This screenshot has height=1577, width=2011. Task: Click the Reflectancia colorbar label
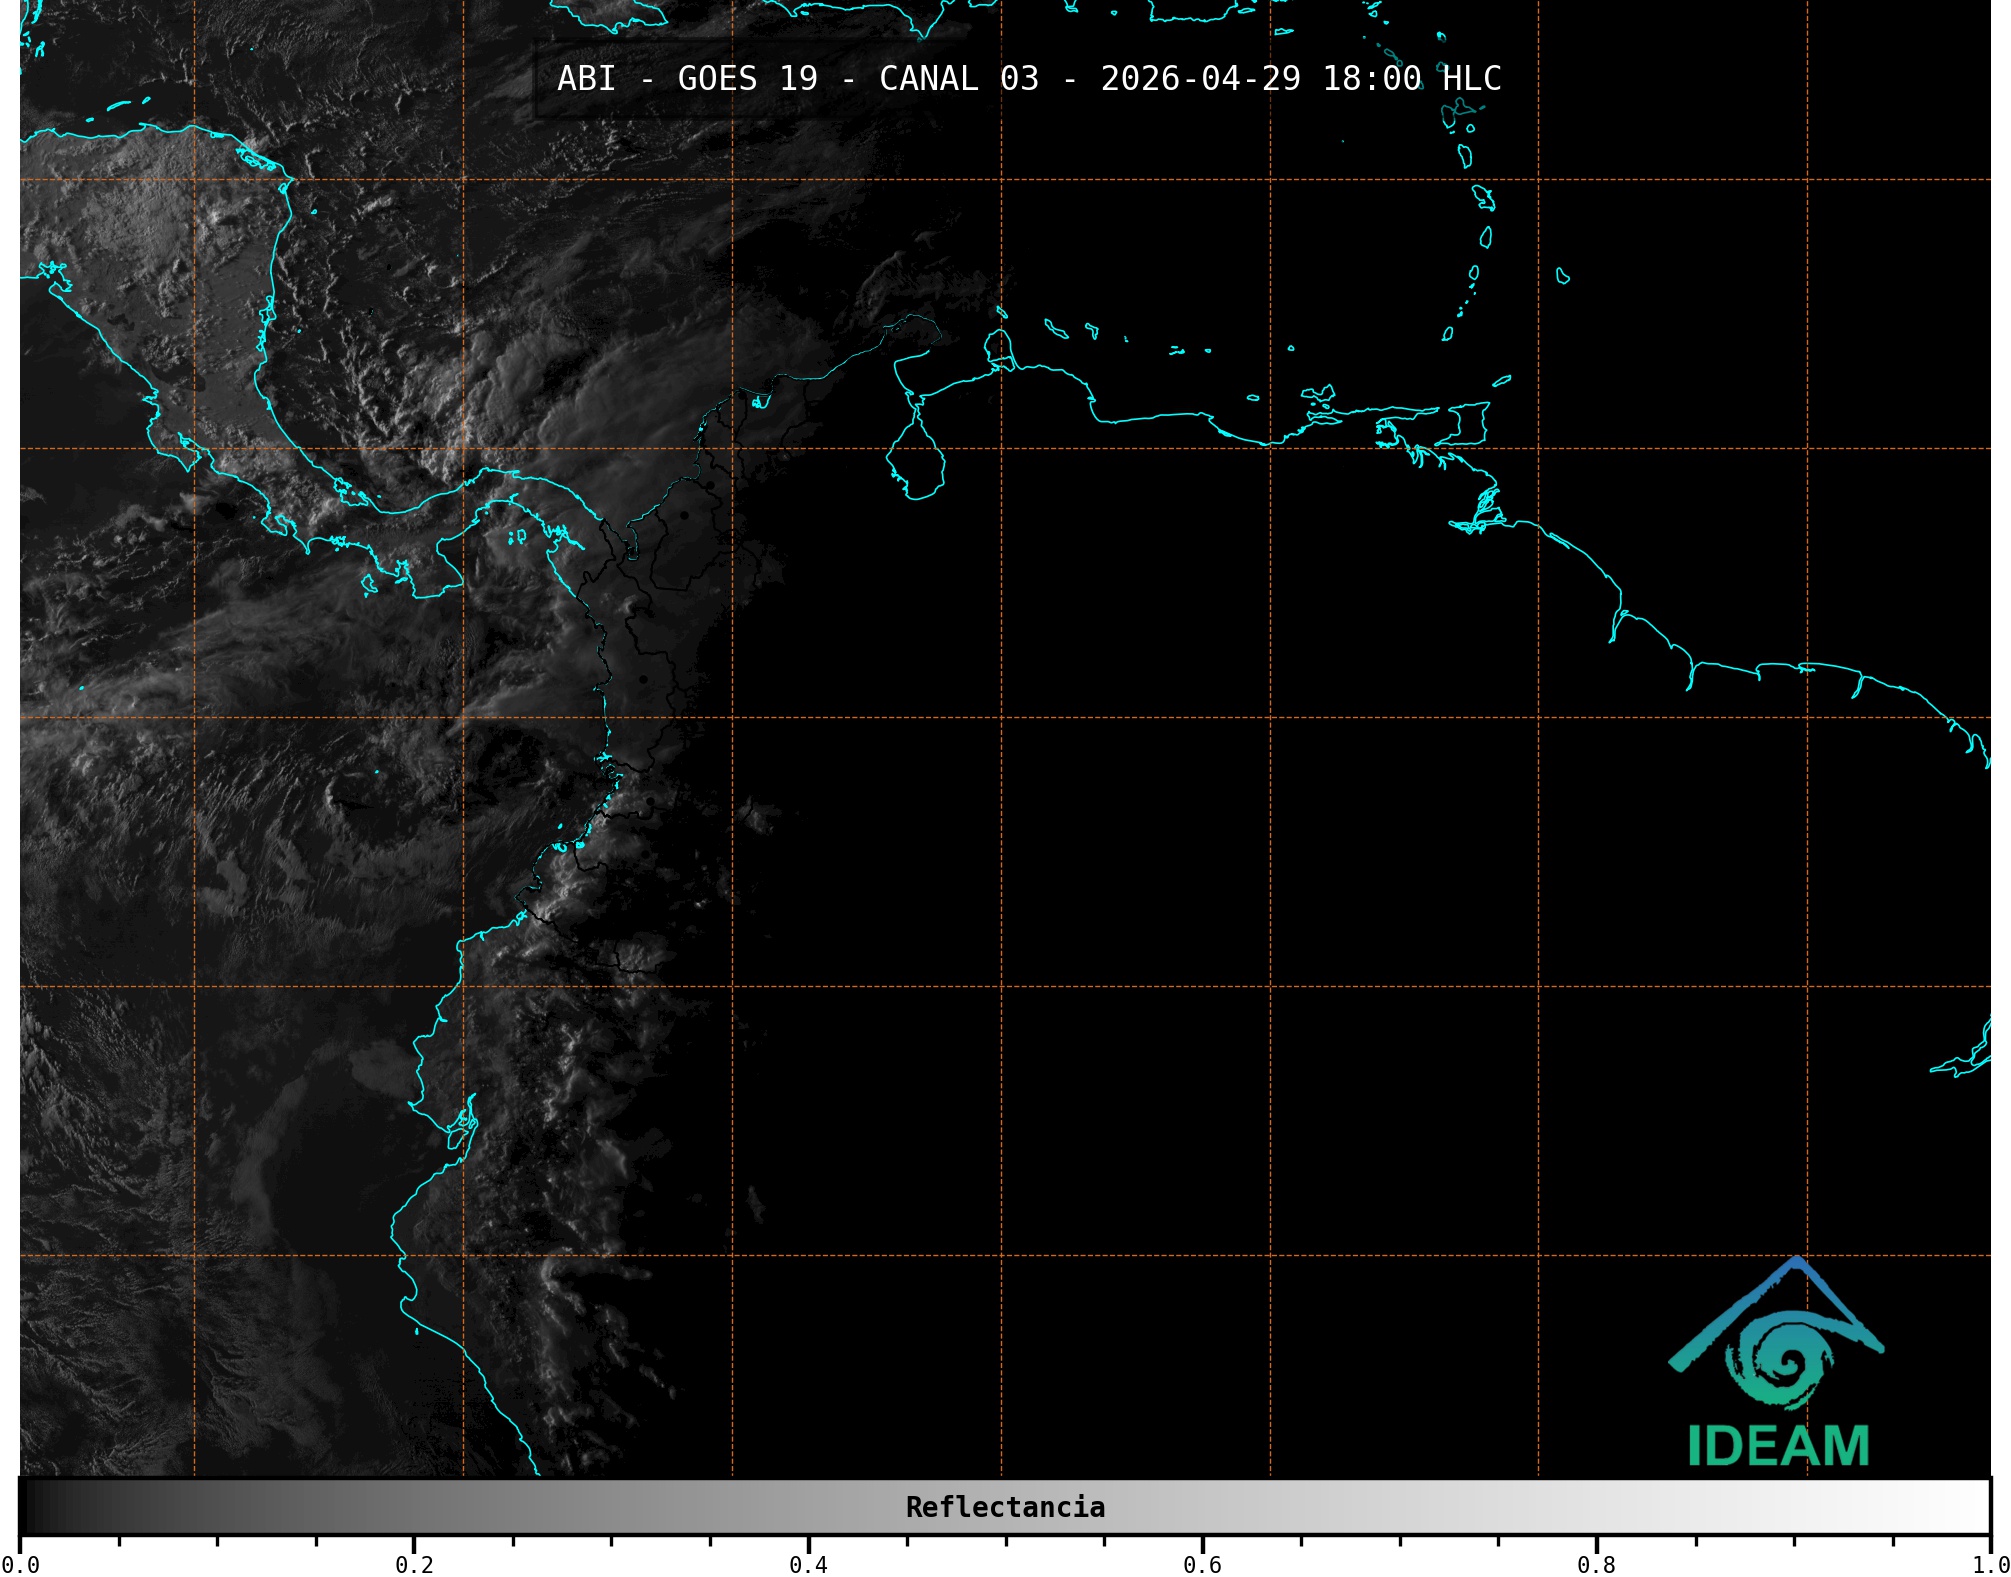pyautogui.click(x=1005, y=1507)
